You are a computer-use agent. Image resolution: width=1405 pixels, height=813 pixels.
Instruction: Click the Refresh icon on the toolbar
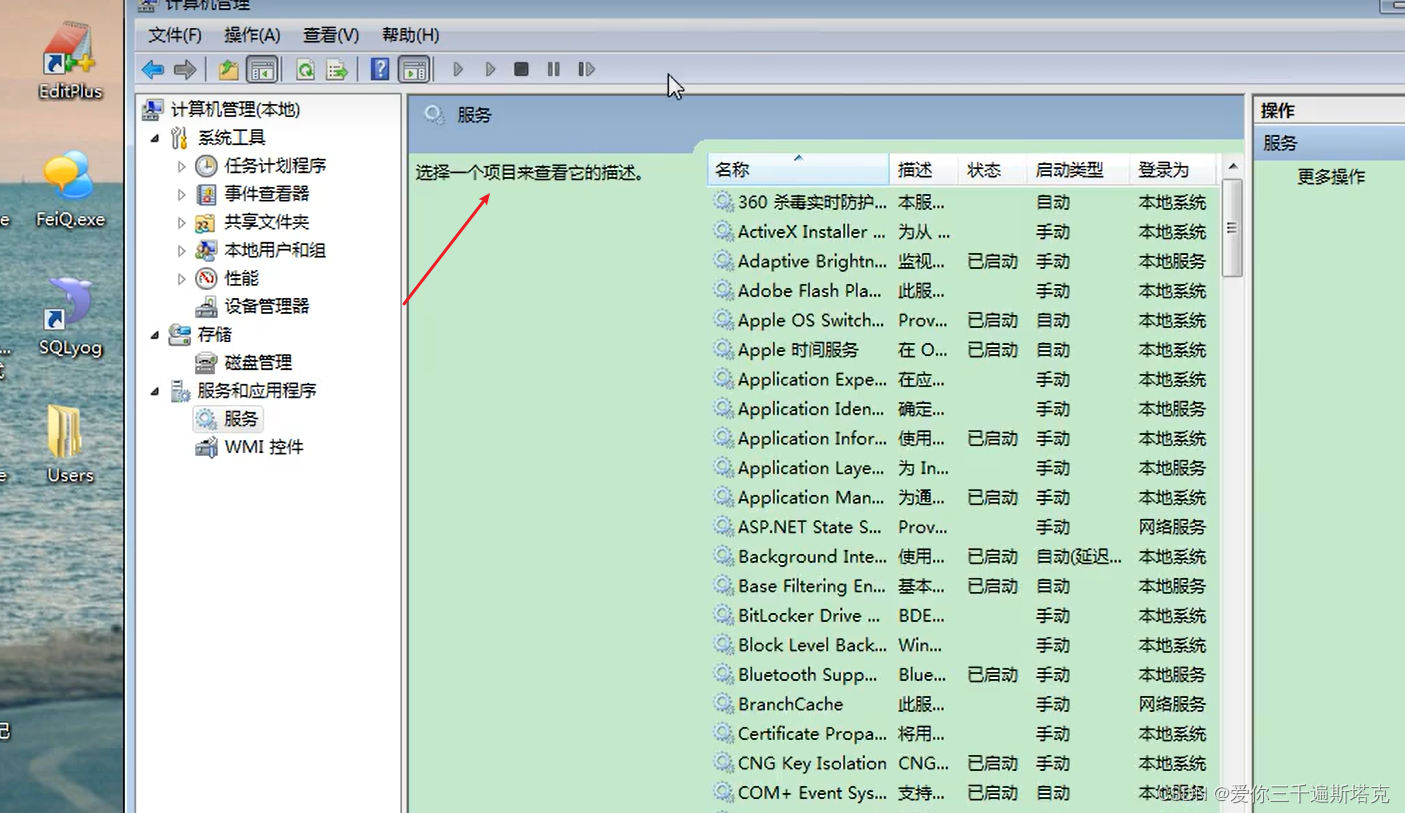[306, 69]
